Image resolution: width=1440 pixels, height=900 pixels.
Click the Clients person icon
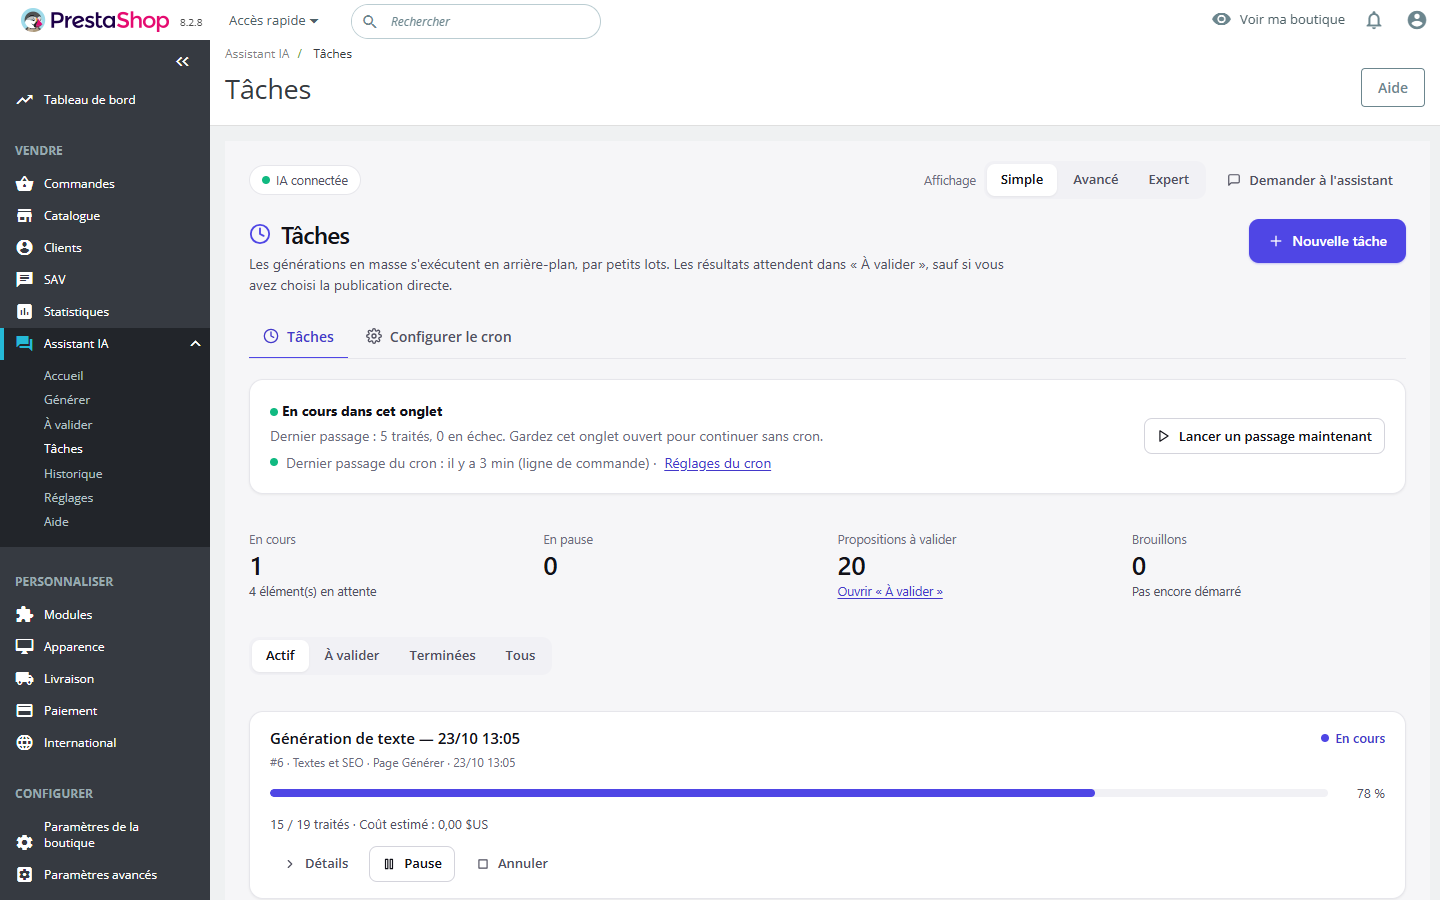25,248
